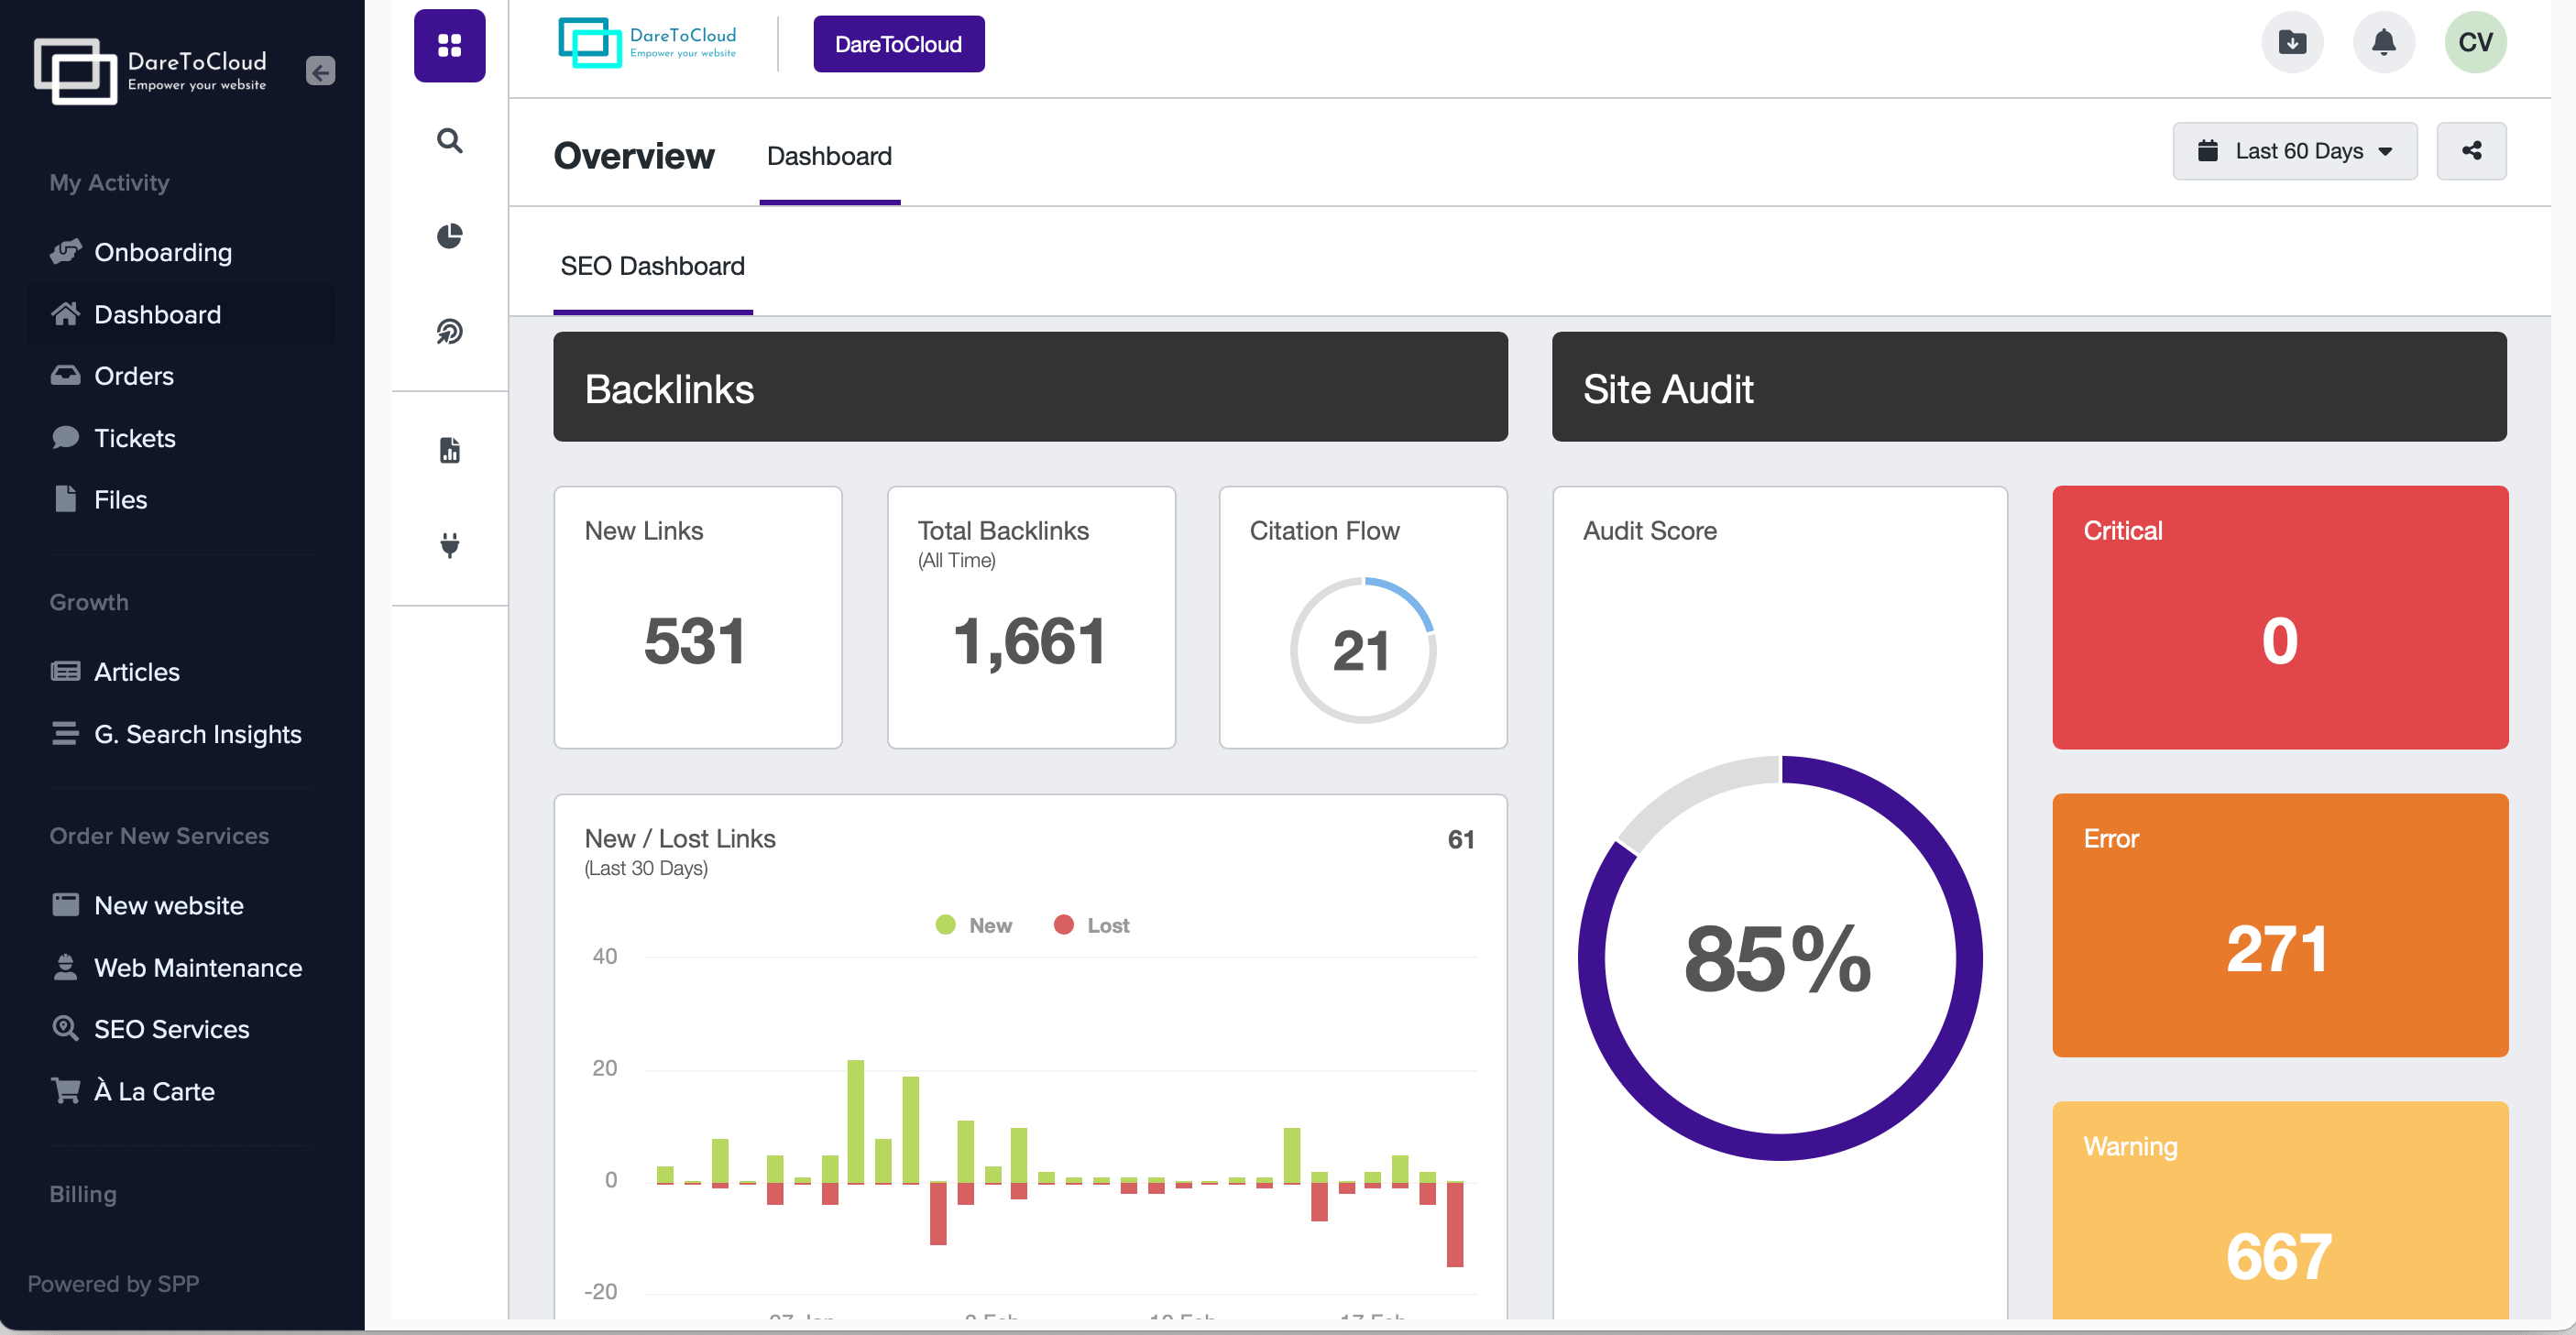Image resolution: width=2576 pixels, height=1335 pixels.
Task: Toggle the Lost legend series
Action: point(1091,925)
